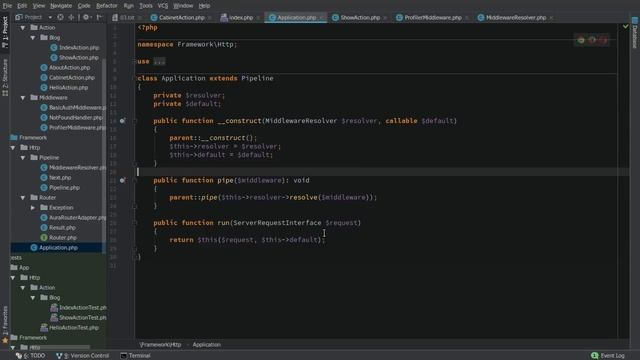This screenshot has height=360, width=640.
Task: Click the green inspection checkmark indicator
Action: [x=625, y=27]
